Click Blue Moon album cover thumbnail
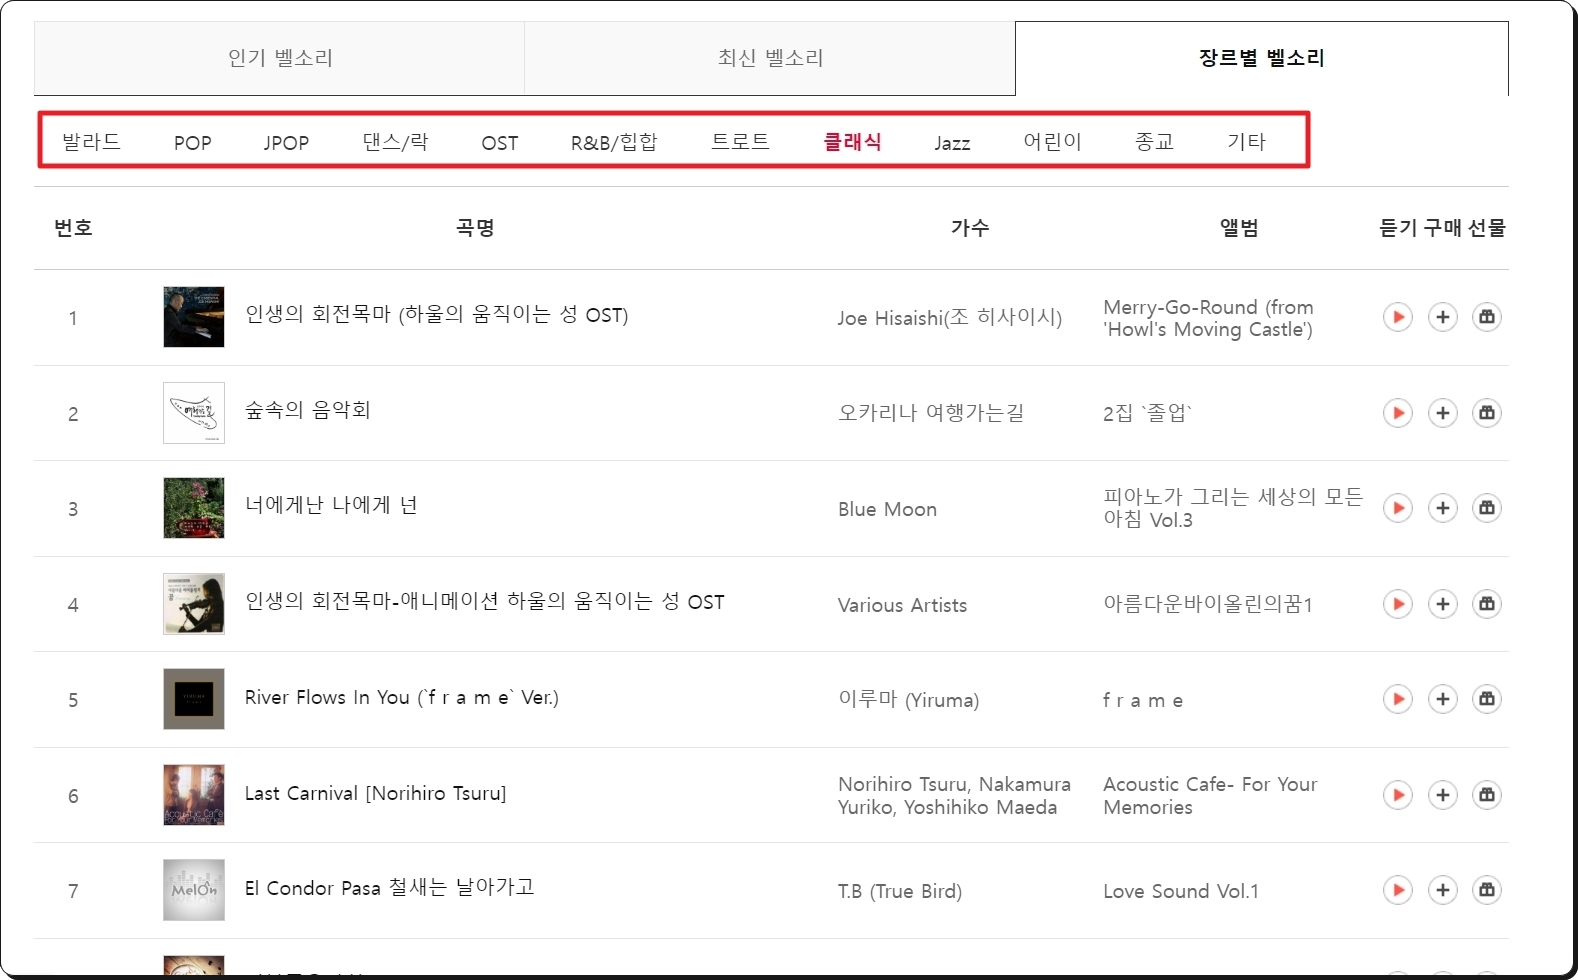The width and height of the screenshot is (1578, 980). (194, 508)
